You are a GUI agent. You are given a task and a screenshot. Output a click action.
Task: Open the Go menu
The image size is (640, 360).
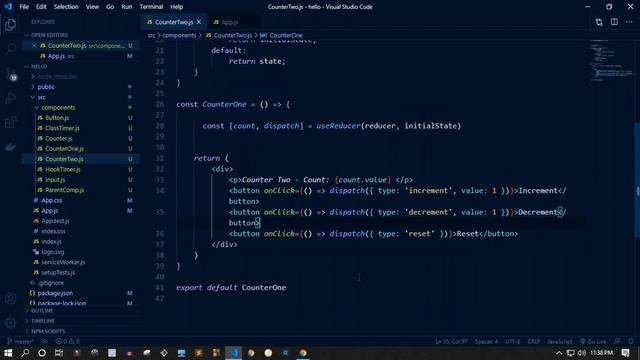[110, 7]
